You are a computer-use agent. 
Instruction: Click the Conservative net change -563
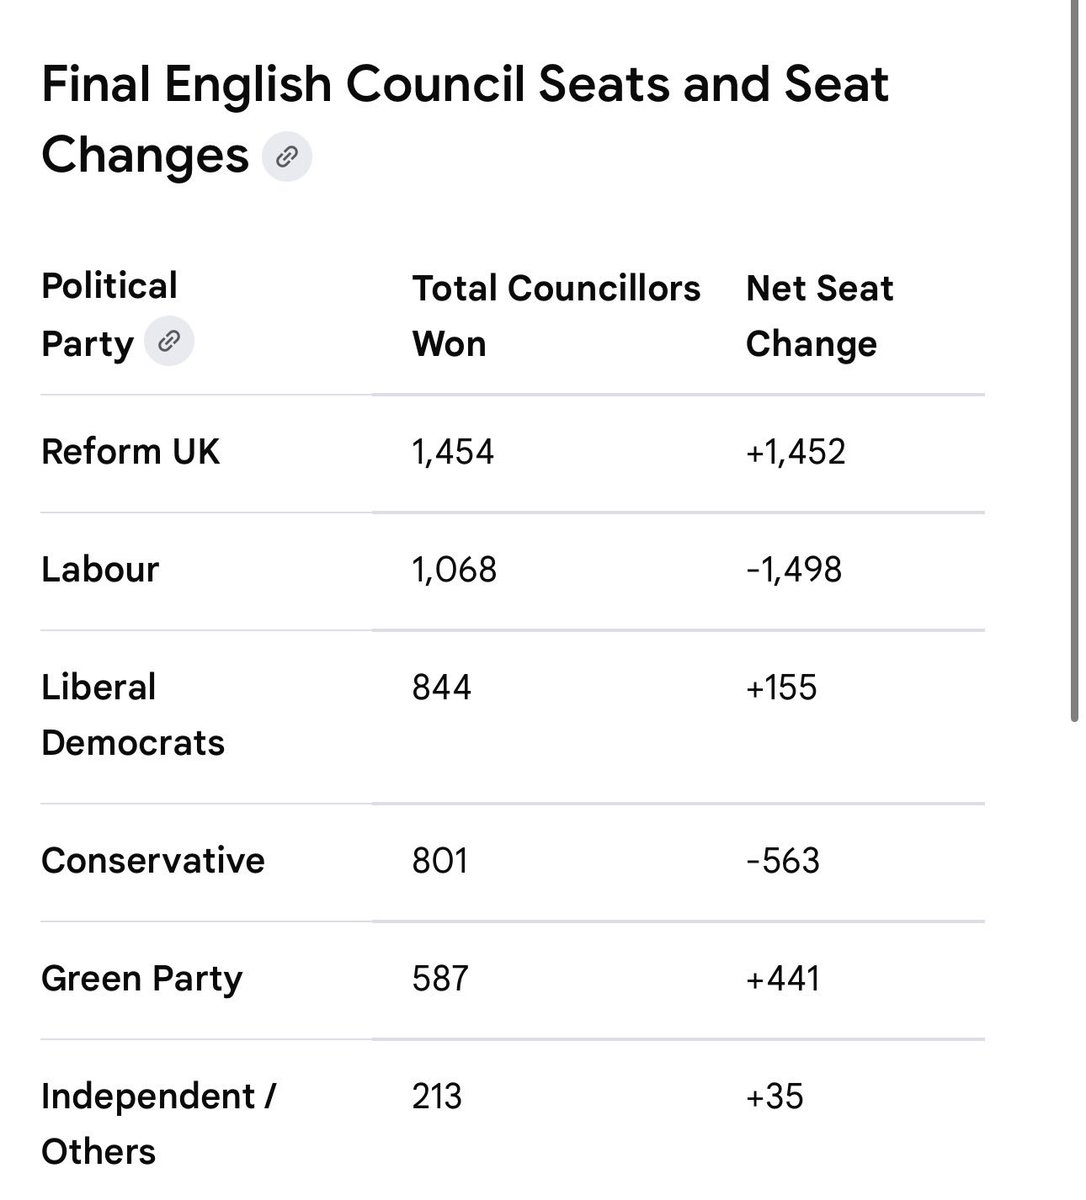[x=783, y=861]
